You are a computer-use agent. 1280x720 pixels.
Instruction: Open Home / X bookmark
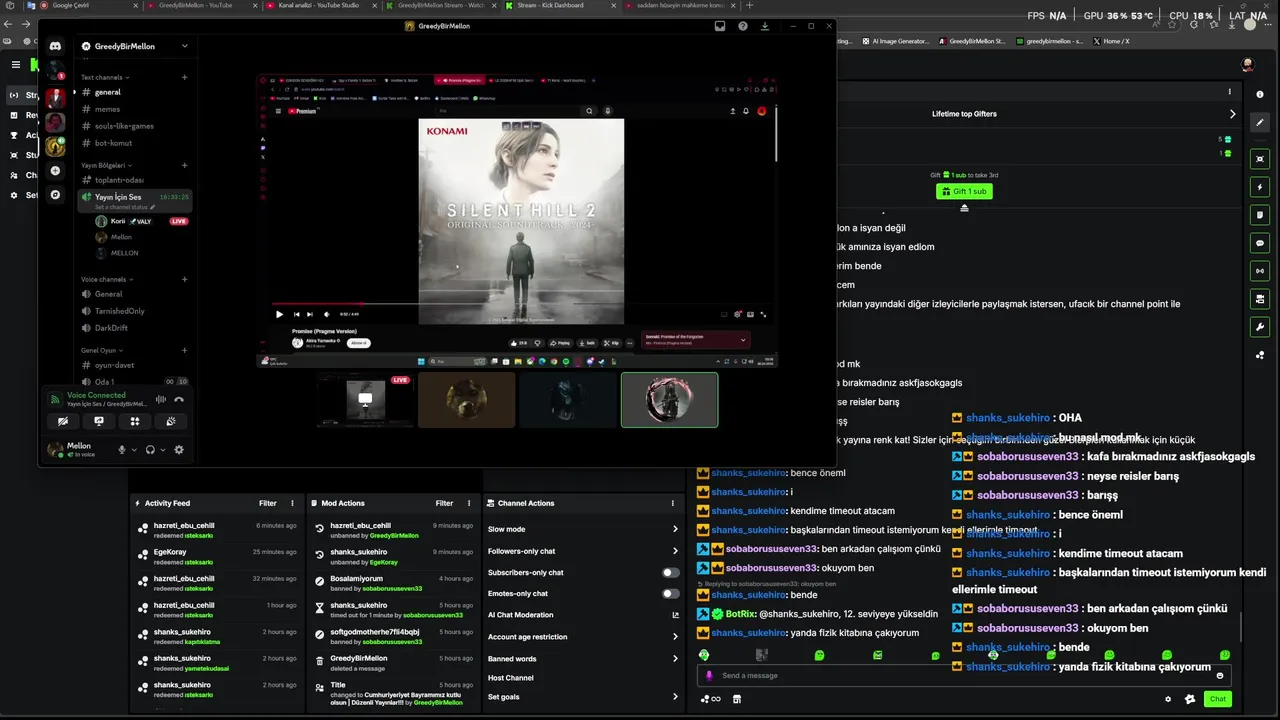coord(1111,41)
